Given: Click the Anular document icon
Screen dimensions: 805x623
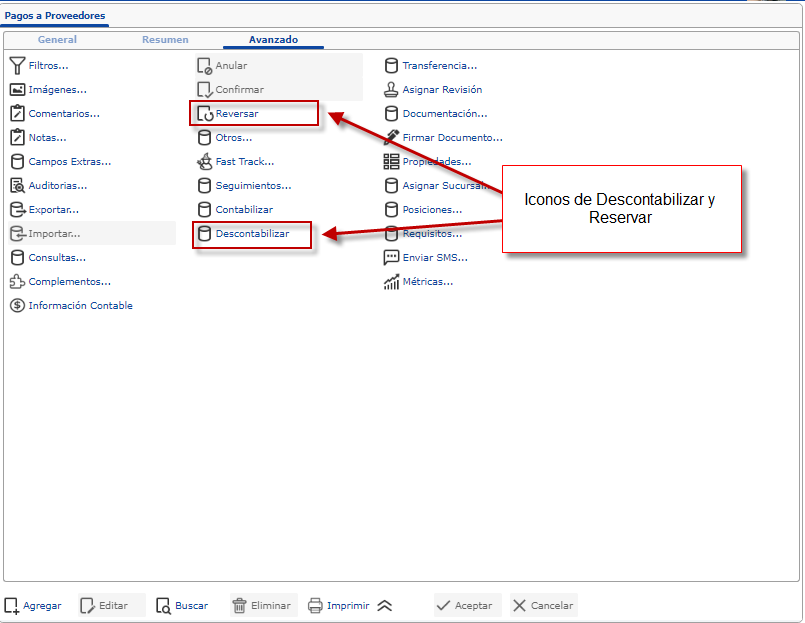Looking at the screenshot, I should click(x=204, y=66).
